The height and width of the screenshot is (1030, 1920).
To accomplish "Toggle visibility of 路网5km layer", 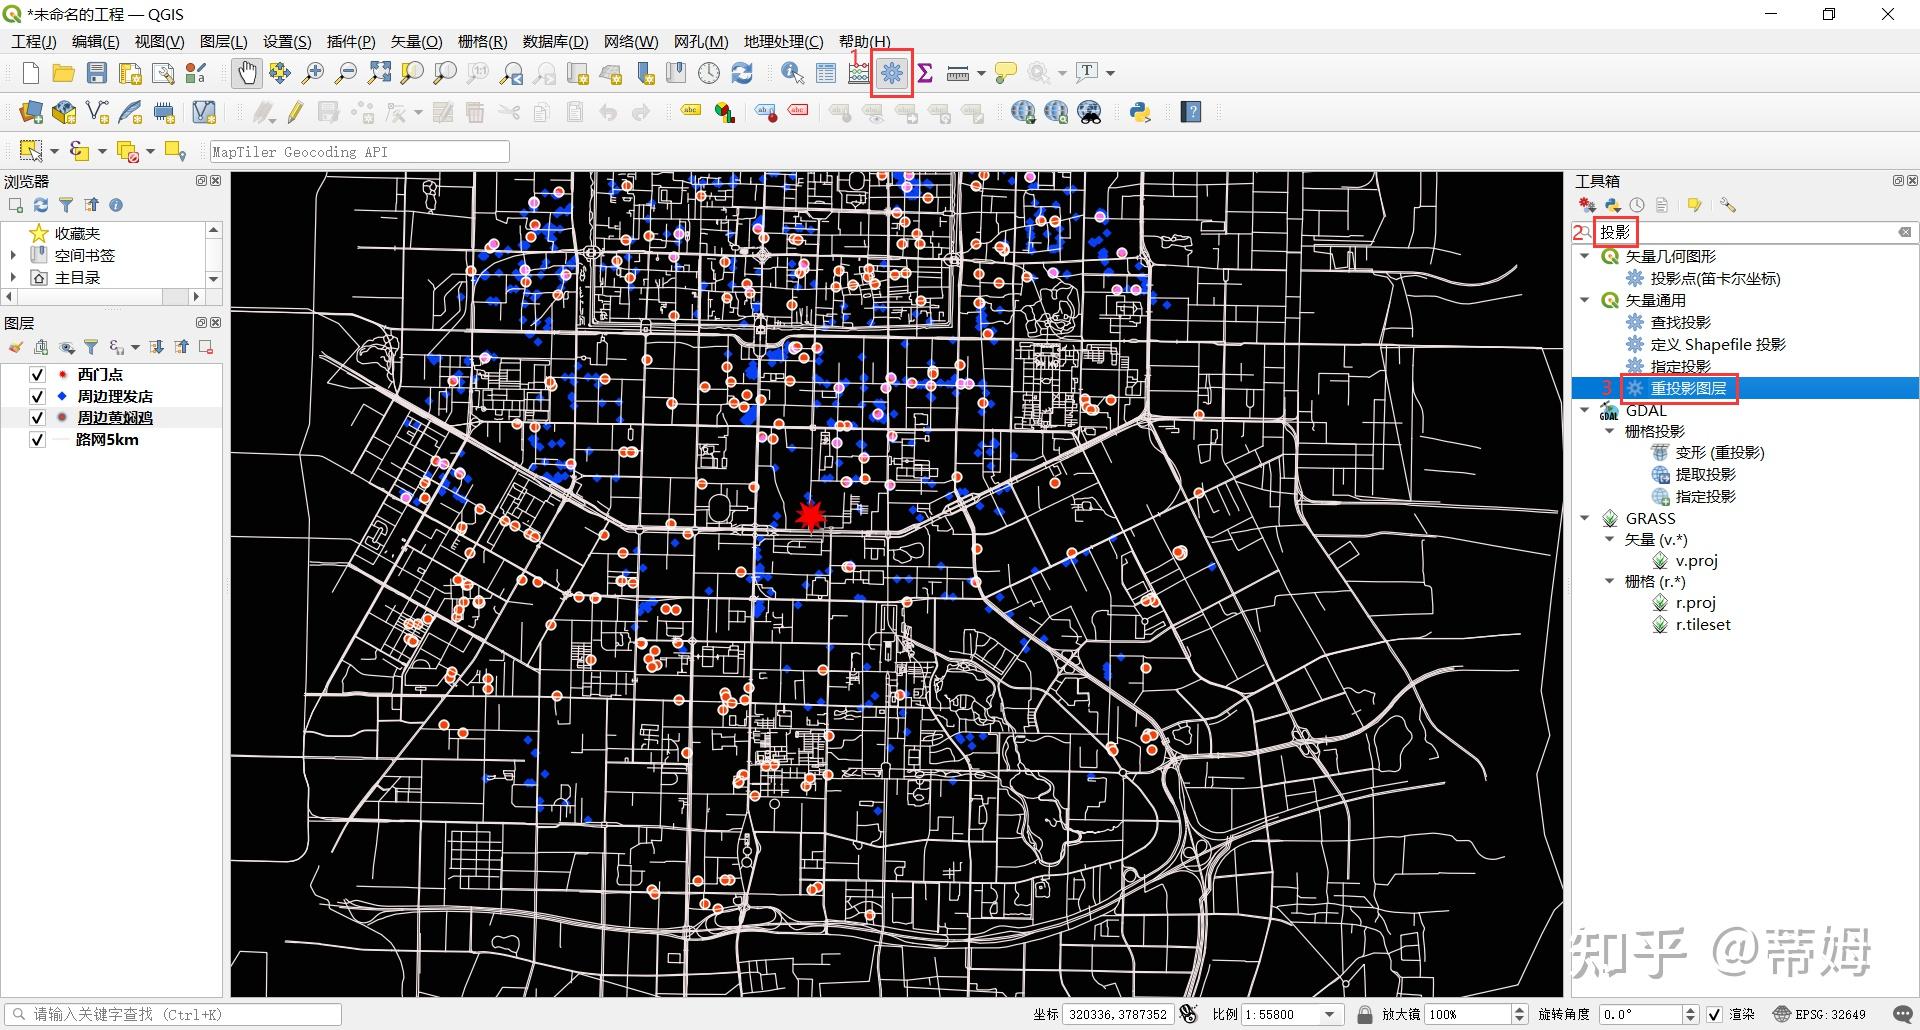I will tap(37, 440).
